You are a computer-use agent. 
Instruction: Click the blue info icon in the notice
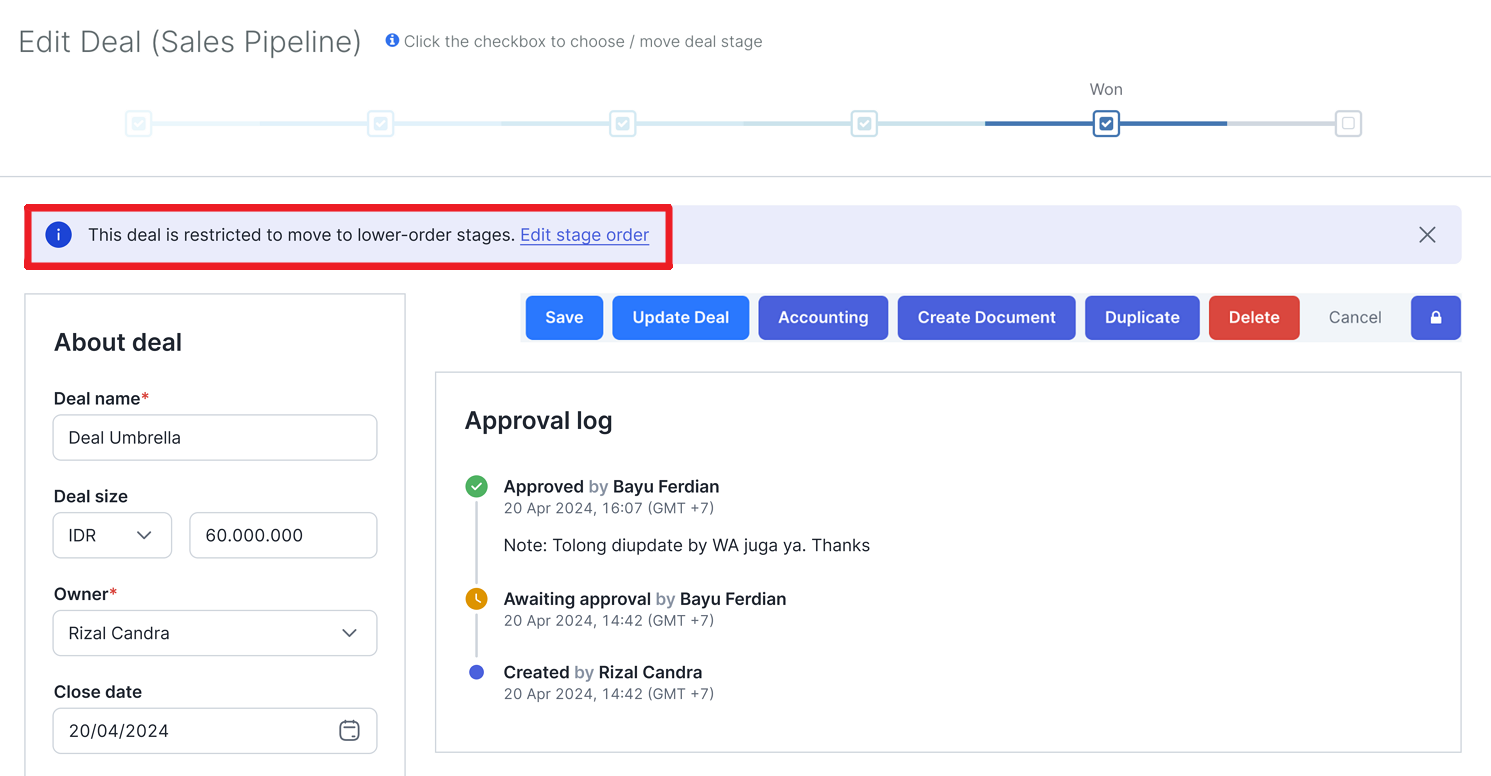59,235
